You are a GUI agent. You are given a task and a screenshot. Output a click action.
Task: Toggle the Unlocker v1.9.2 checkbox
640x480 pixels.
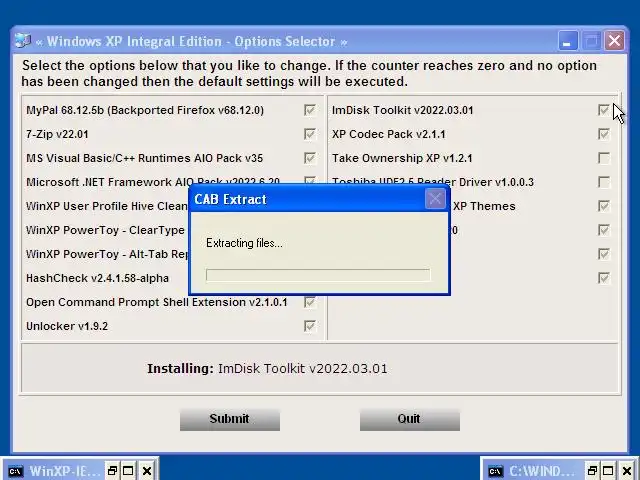(x=310, y=326)
